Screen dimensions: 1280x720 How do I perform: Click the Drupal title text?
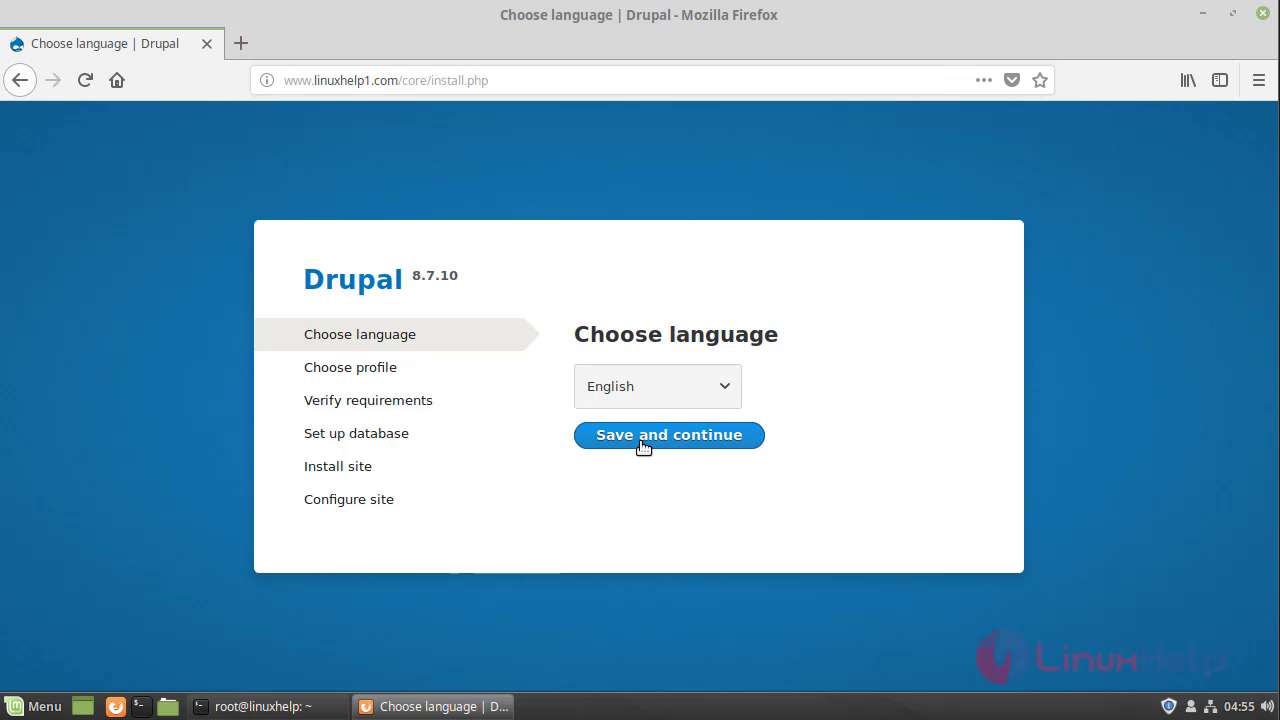pos(353,279)
